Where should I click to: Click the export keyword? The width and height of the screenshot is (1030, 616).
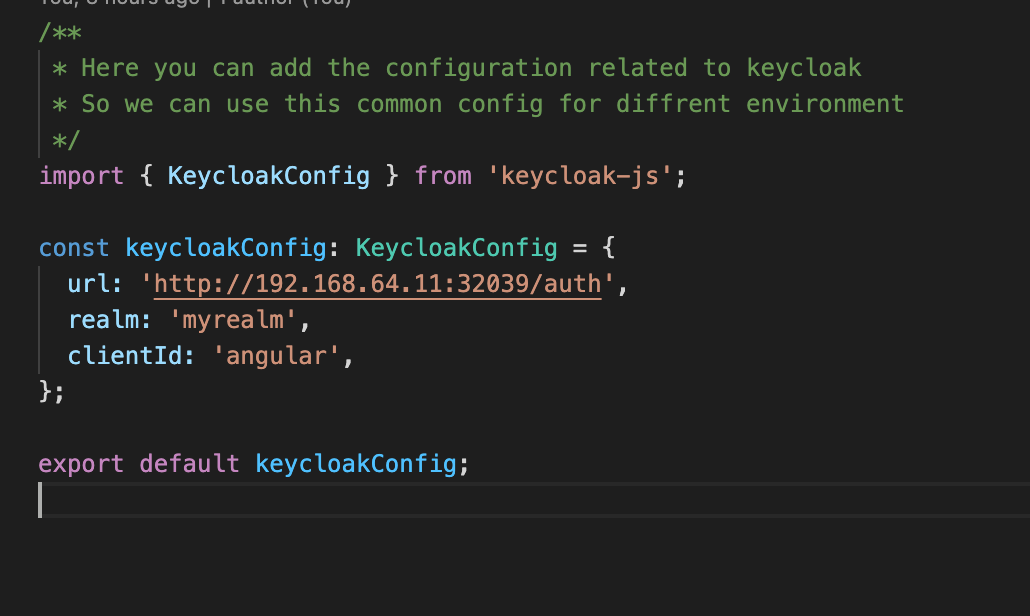point(81,465)
